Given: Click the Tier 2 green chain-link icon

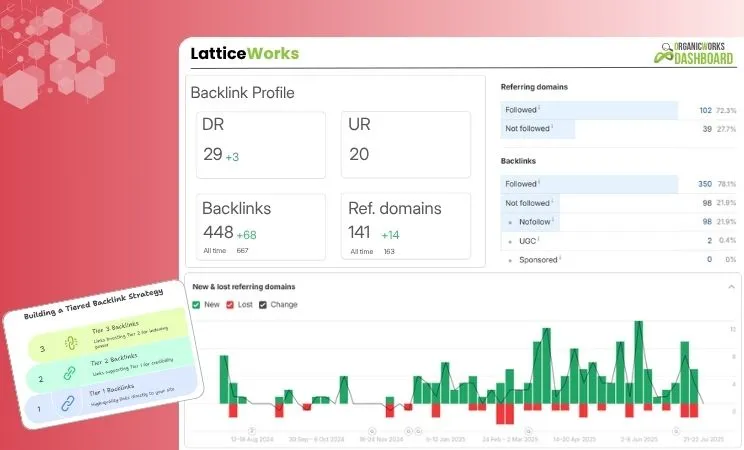Looking at the screenshot, I should tap(70, 373).
